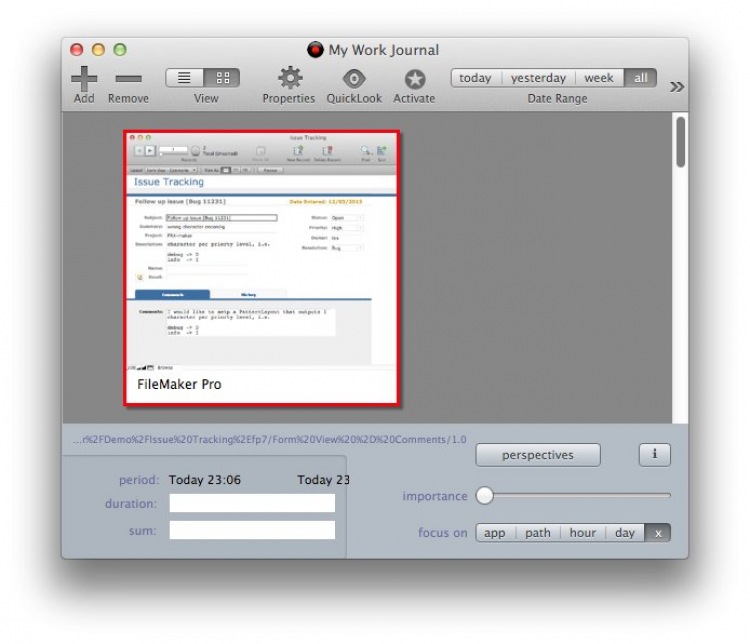750x644 pixels.
Task: Click the Activate star icon
Action: click(415, 79)
